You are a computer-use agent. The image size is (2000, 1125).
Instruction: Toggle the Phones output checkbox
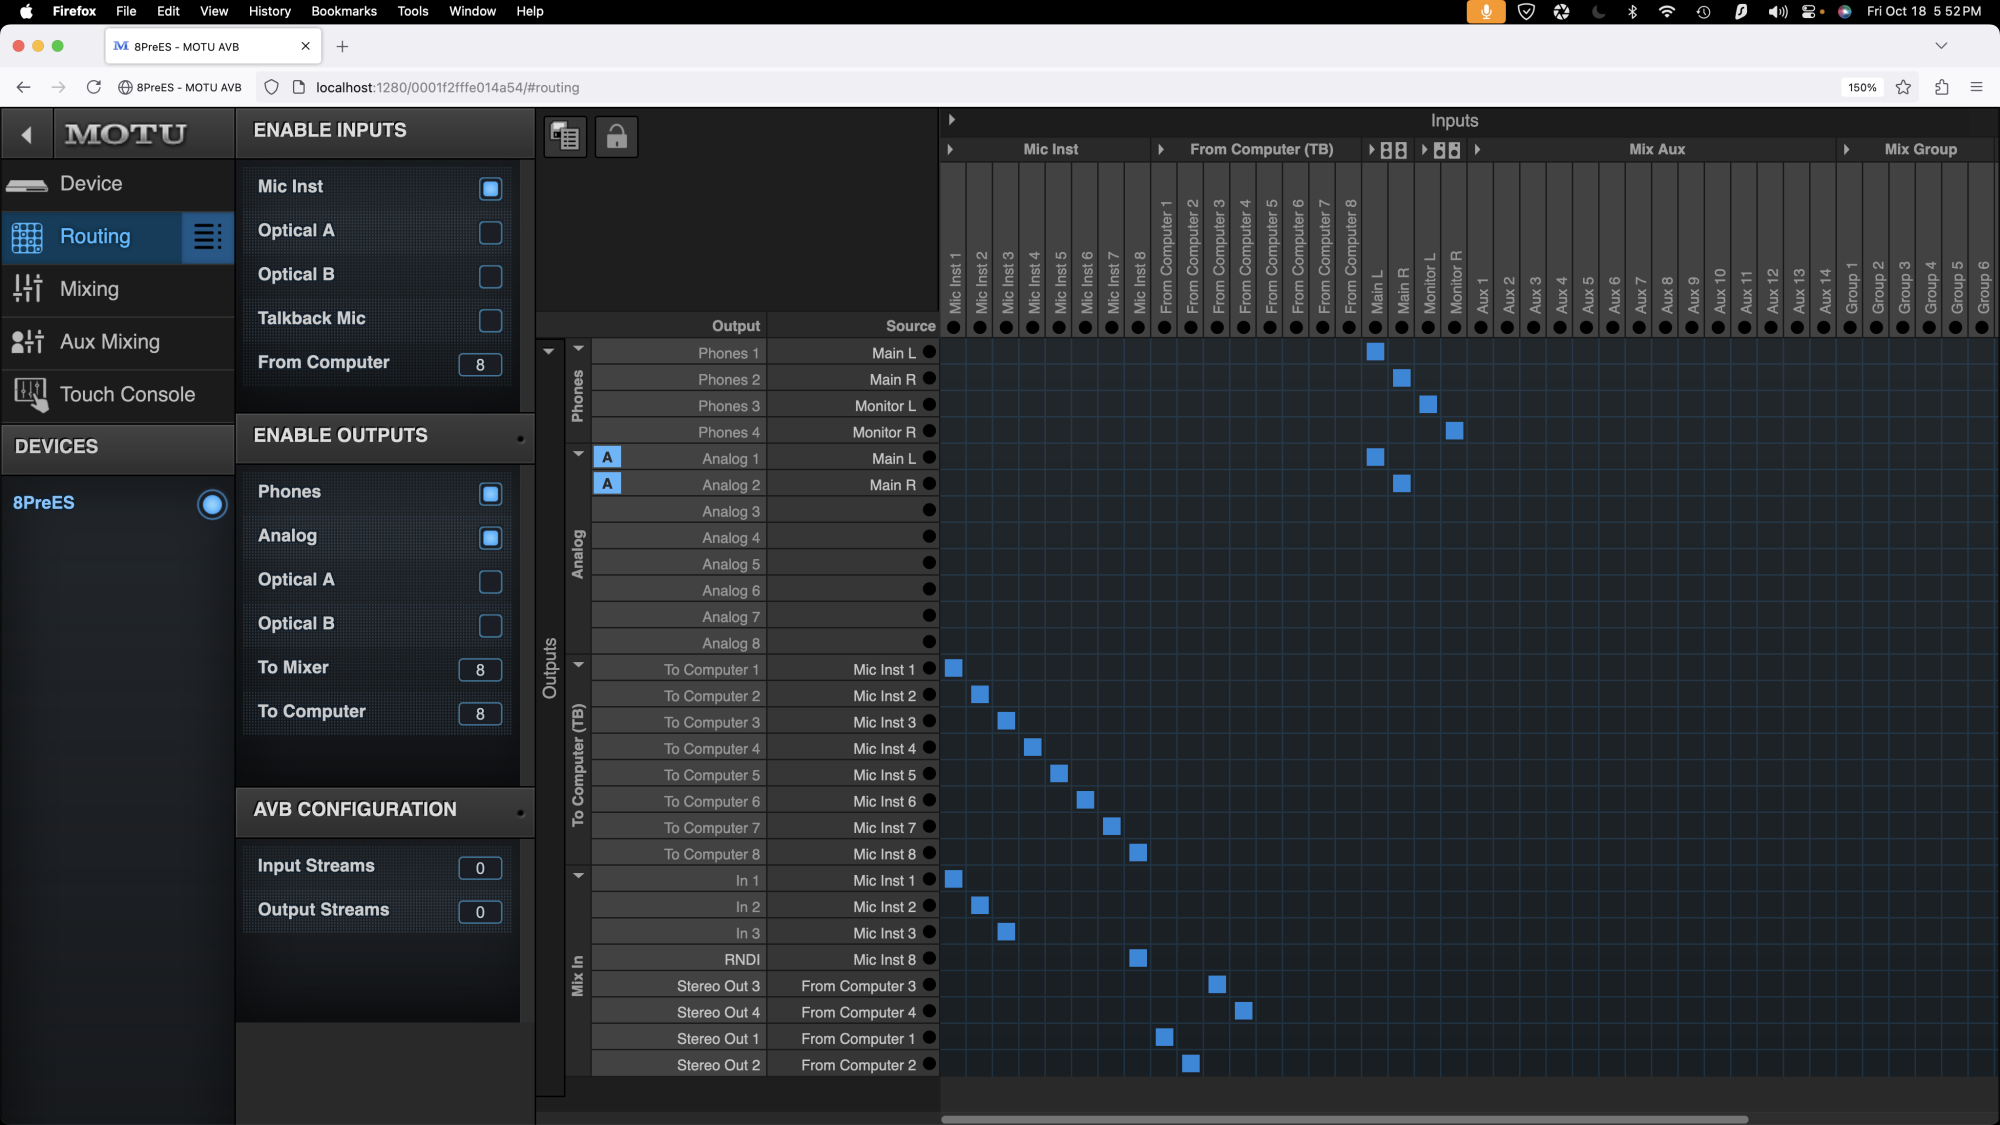pyautogui.click(x=490, y=493)
